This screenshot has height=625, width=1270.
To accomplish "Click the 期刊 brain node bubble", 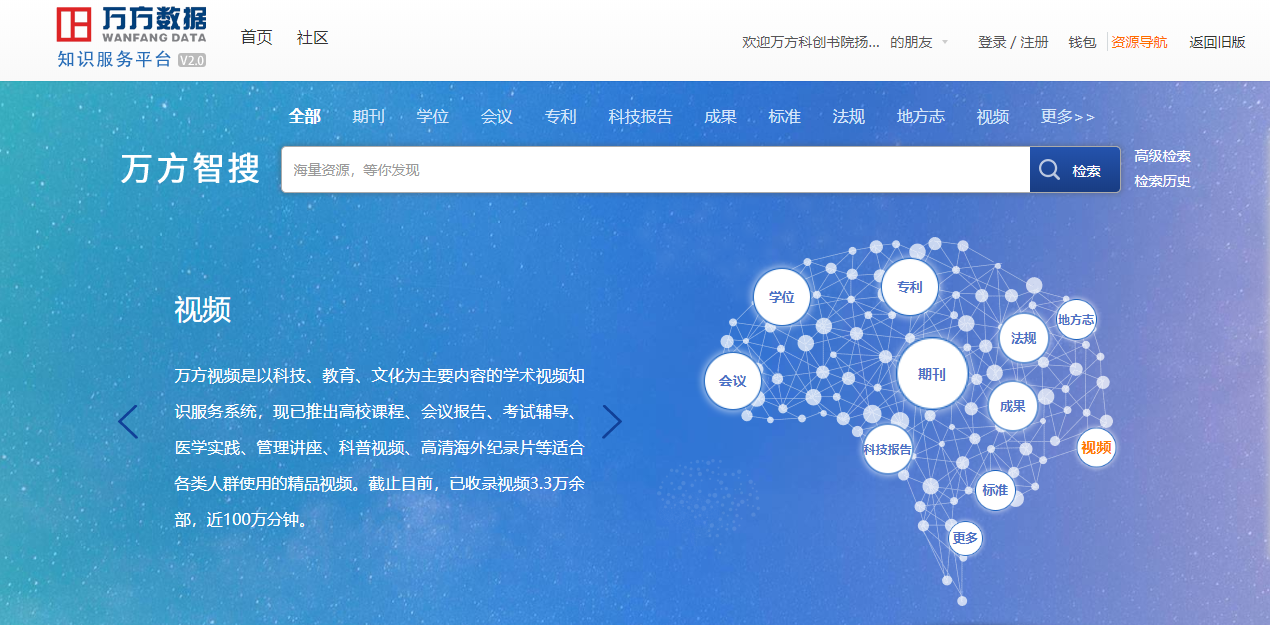I will click(x=931, y=375).
